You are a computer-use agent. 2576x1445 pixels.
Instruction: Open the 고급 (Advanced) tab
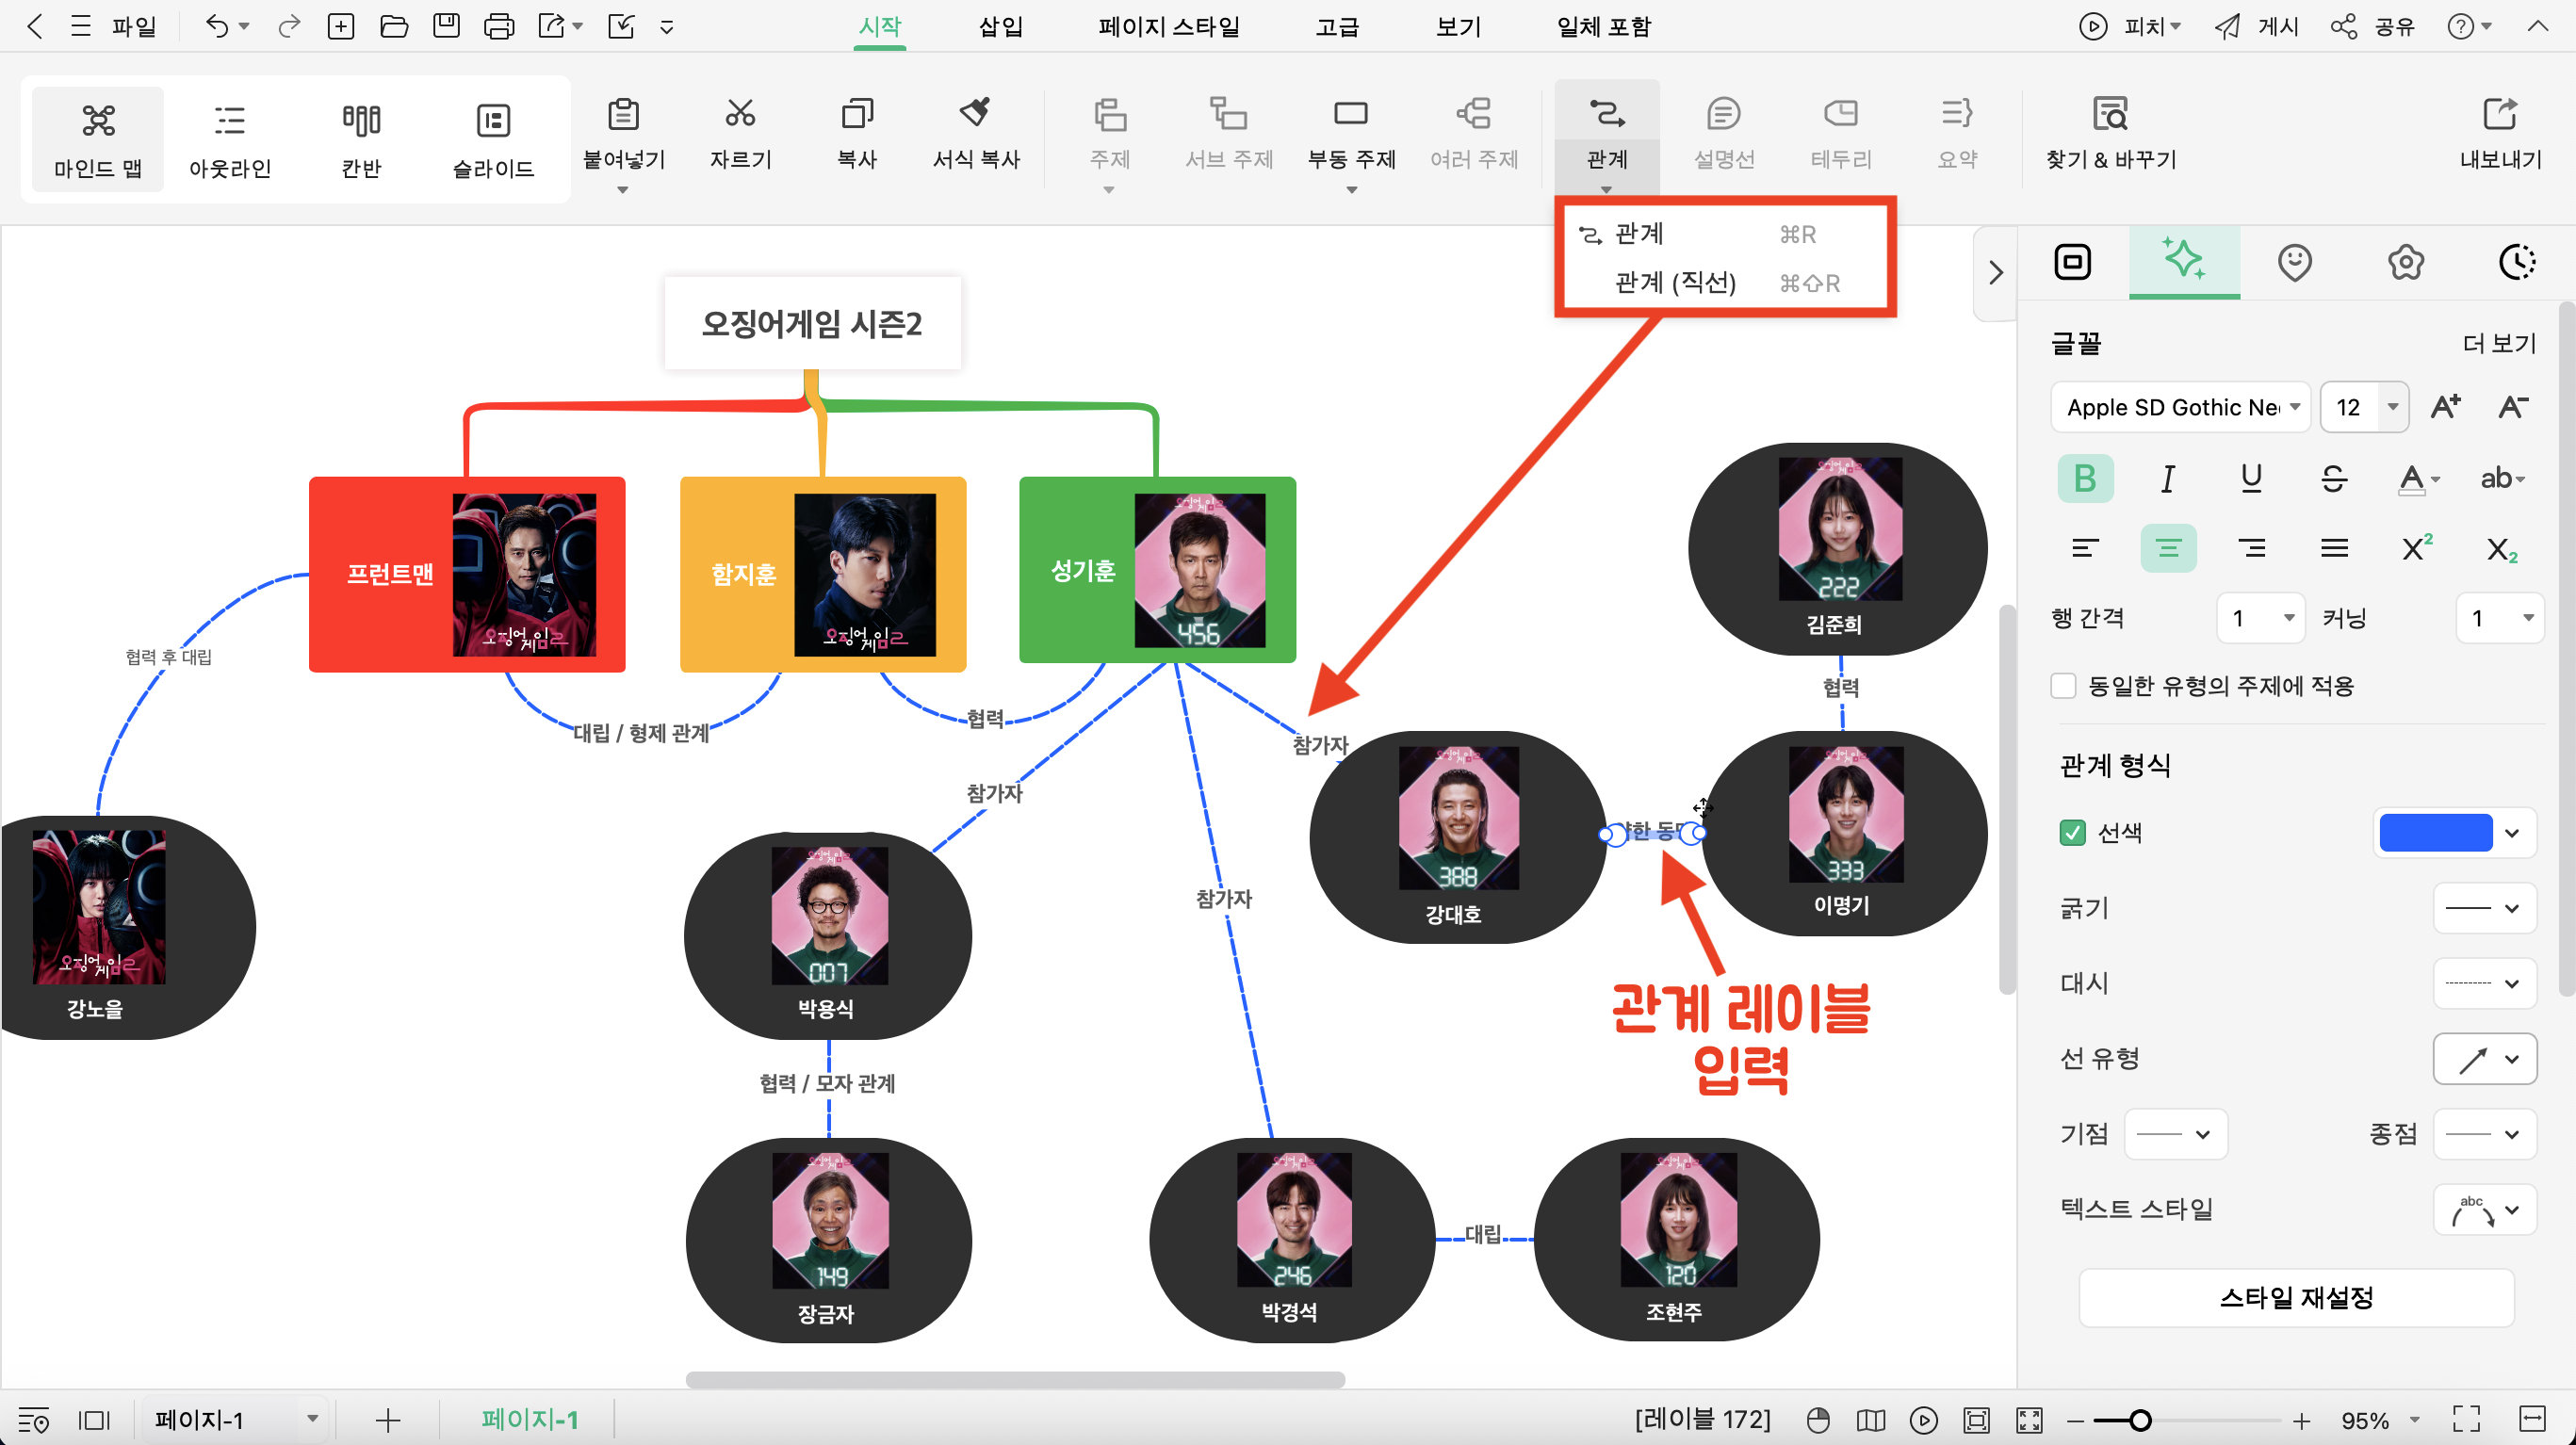click(x=1337, y=26)
